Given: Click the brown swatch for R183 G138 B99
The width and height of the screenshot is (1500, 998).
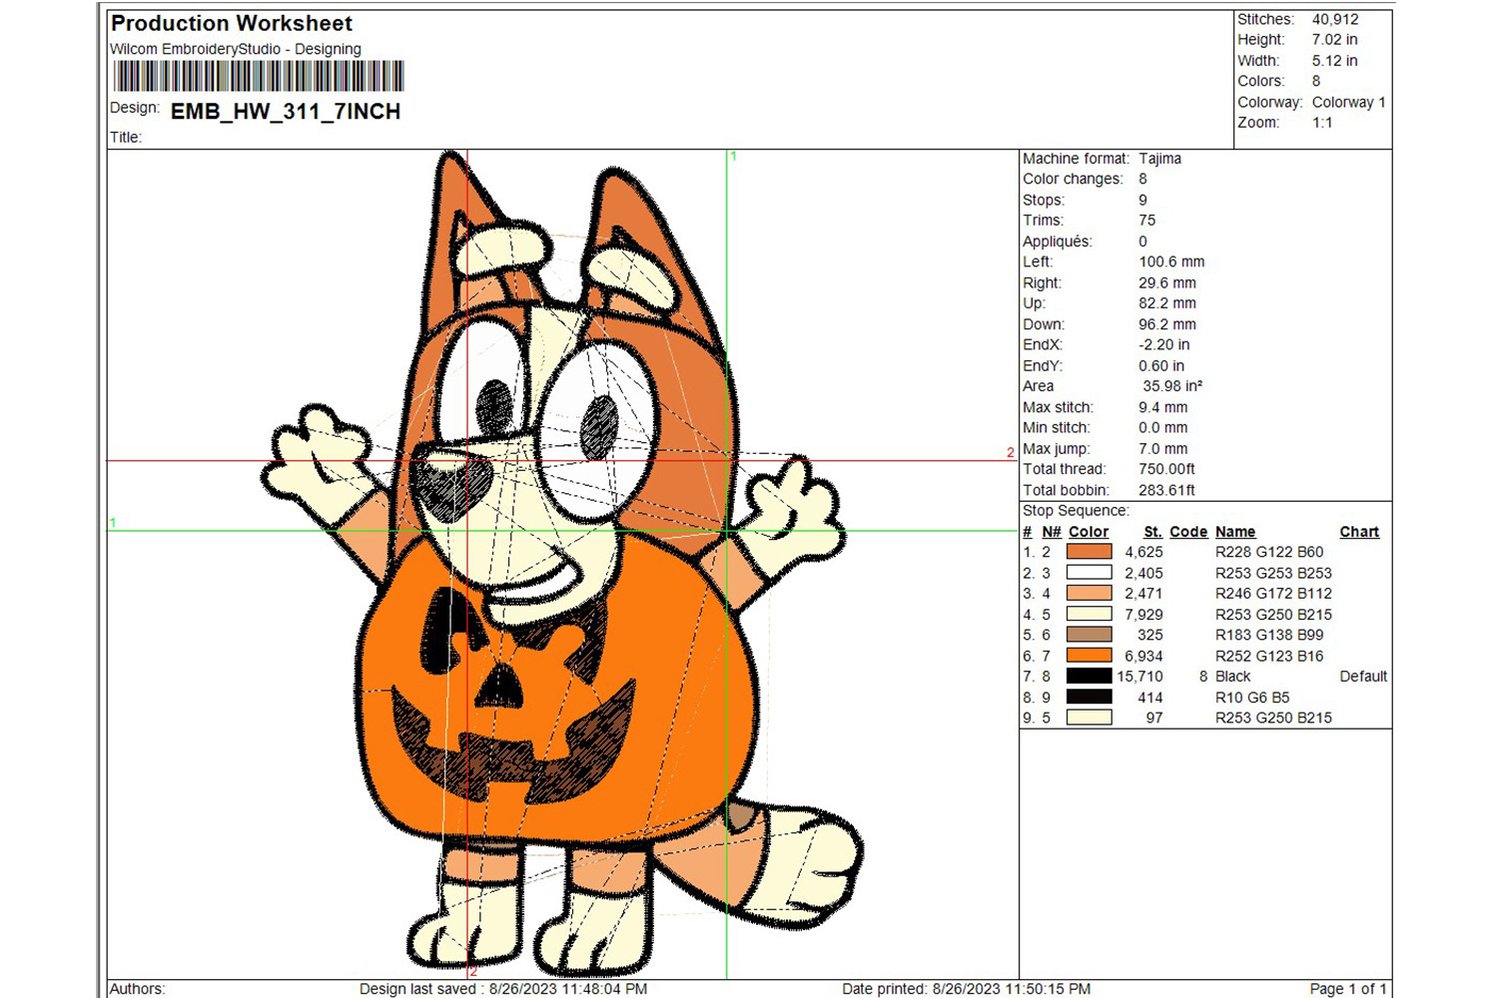Looking at the screenshot, I should [1089, 635].
